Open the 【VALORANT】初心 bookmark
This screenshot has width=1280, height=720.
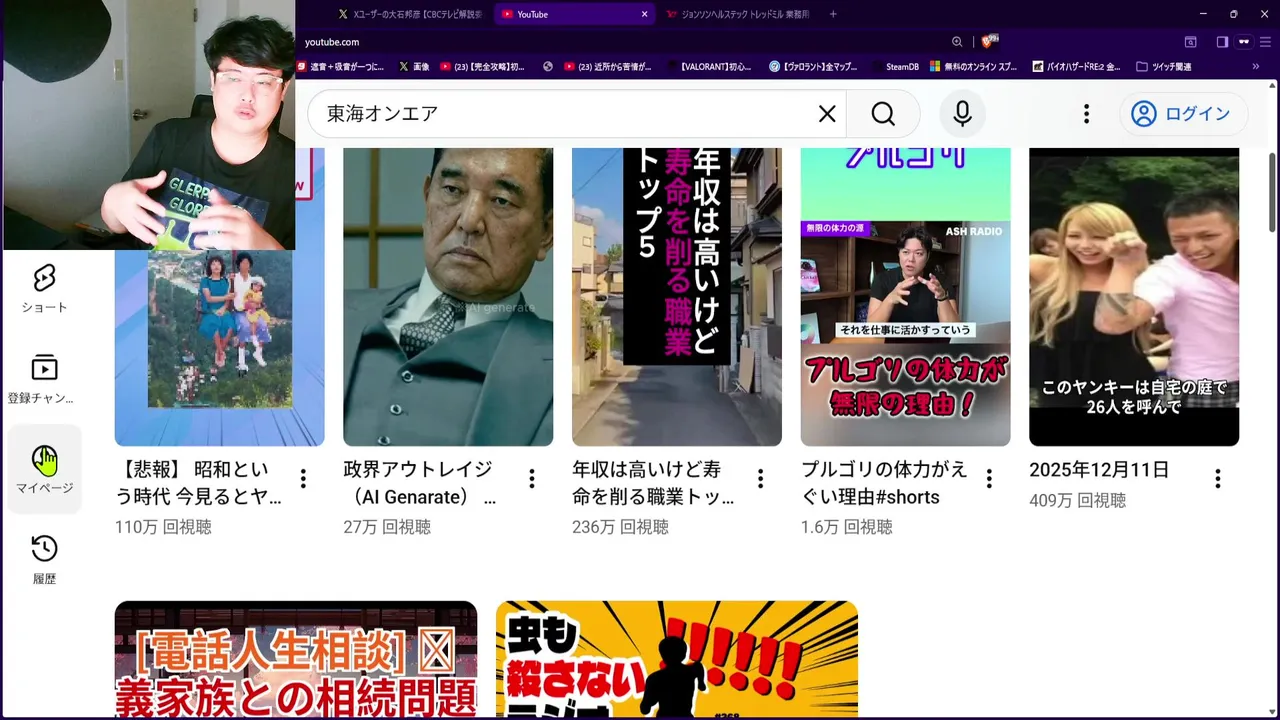(x=709, y=67)
